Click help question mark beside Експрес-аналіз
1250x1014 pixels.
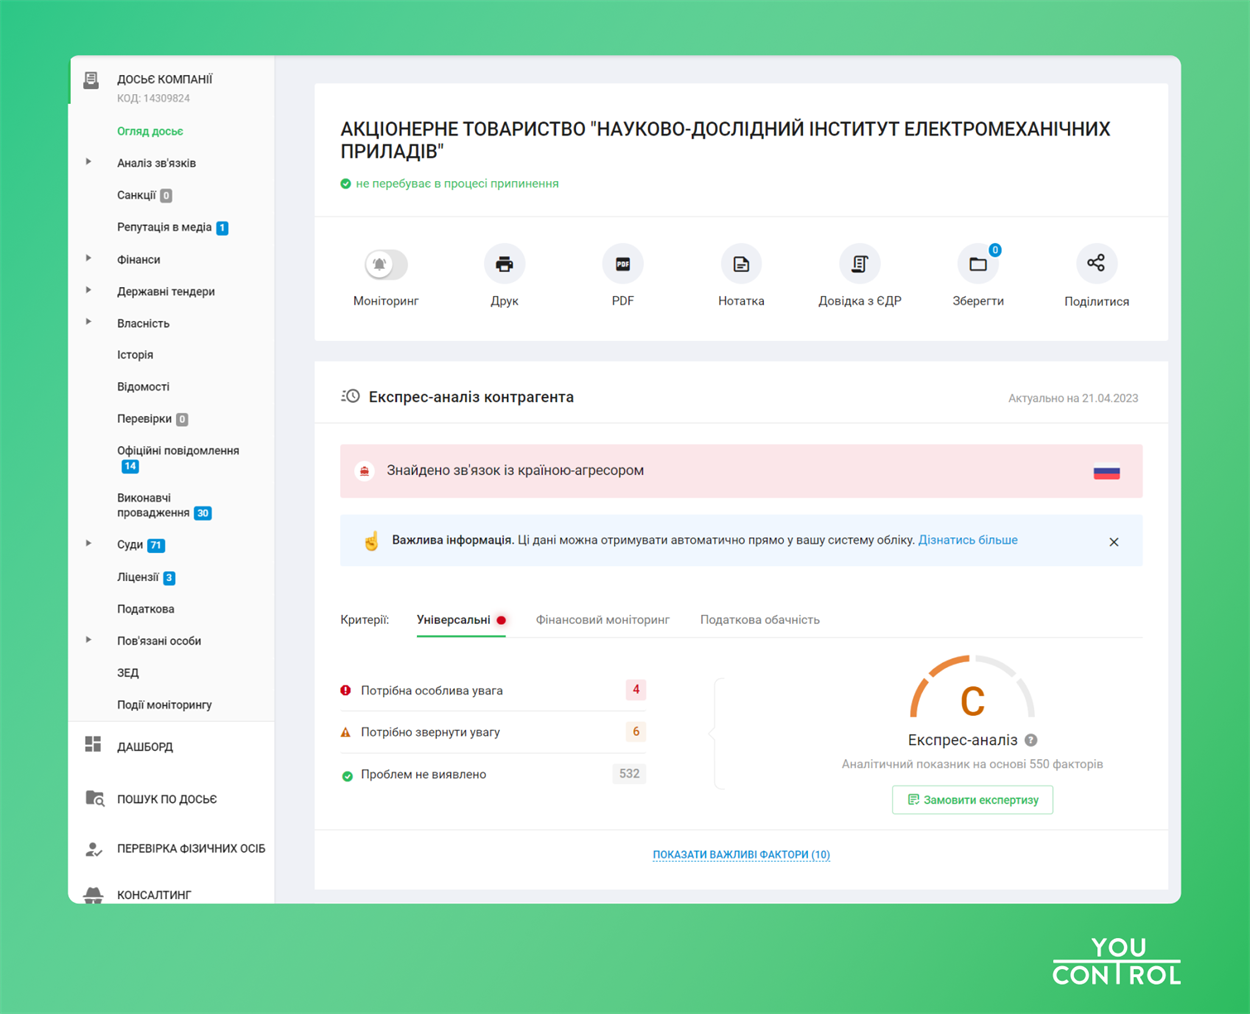click(x=1031, y=740)
